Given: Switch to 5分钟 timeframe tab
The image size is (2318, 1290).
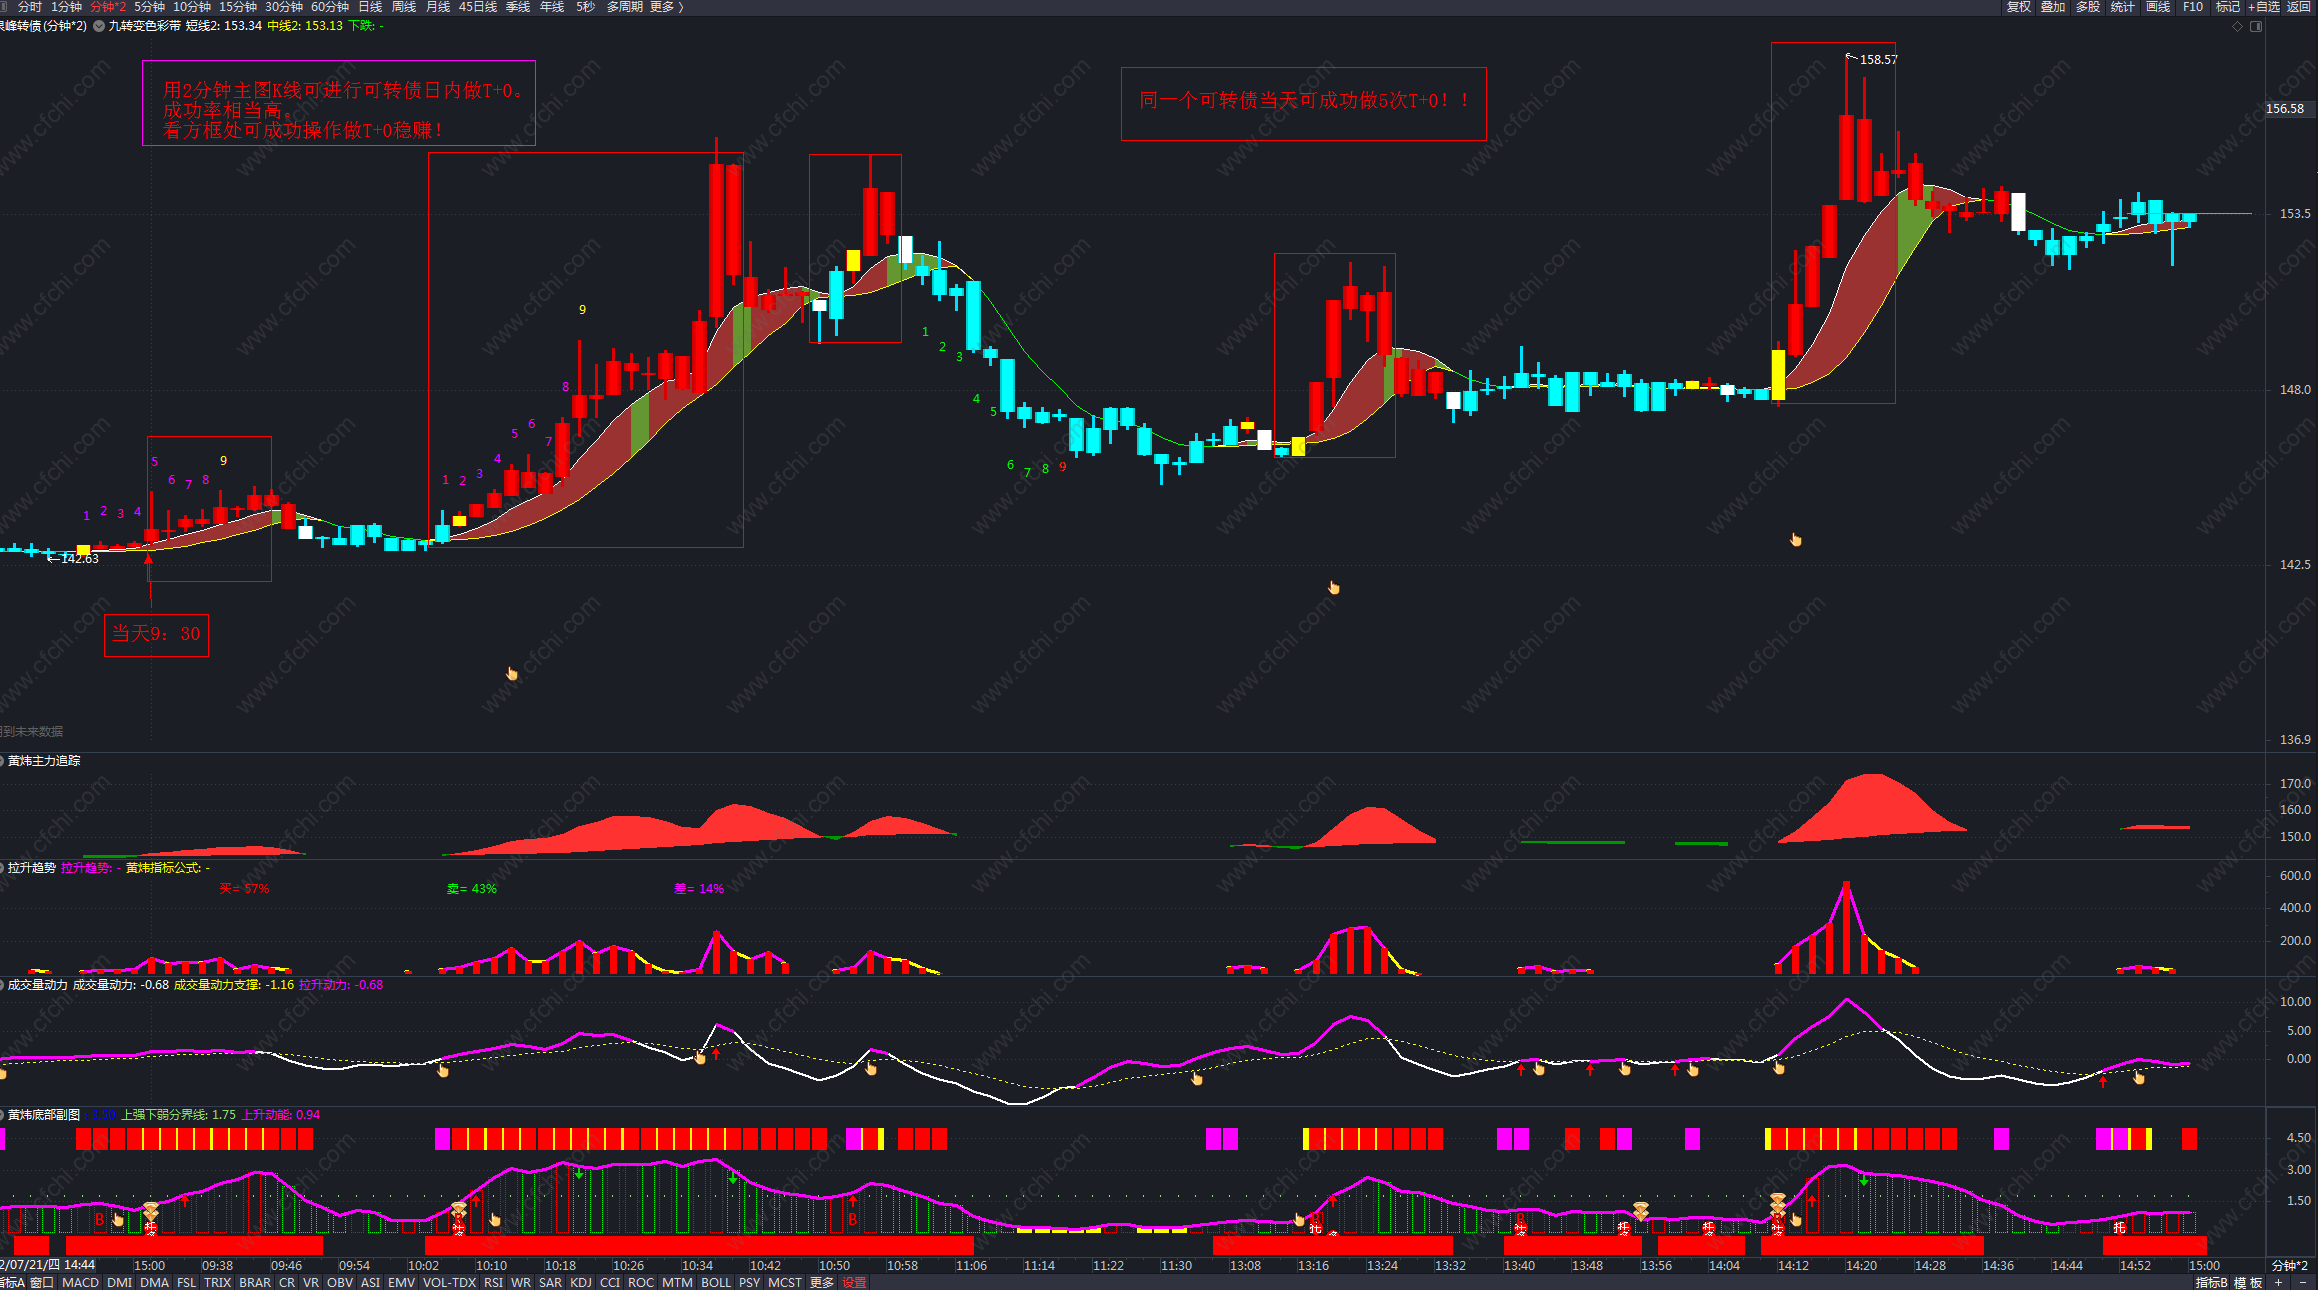Looking at the screenshot, I should [149, 7].
